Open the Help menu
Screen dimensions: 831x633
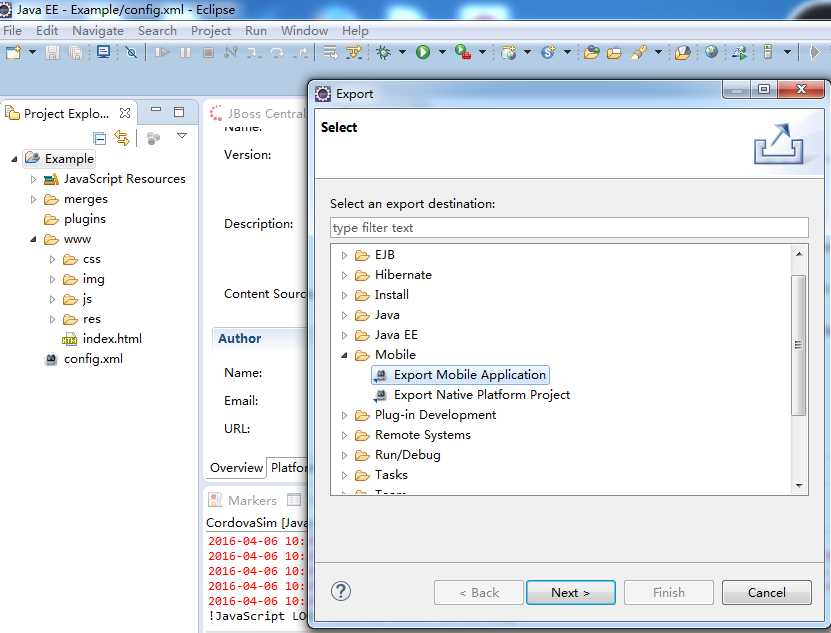click(x=355, y=31)
